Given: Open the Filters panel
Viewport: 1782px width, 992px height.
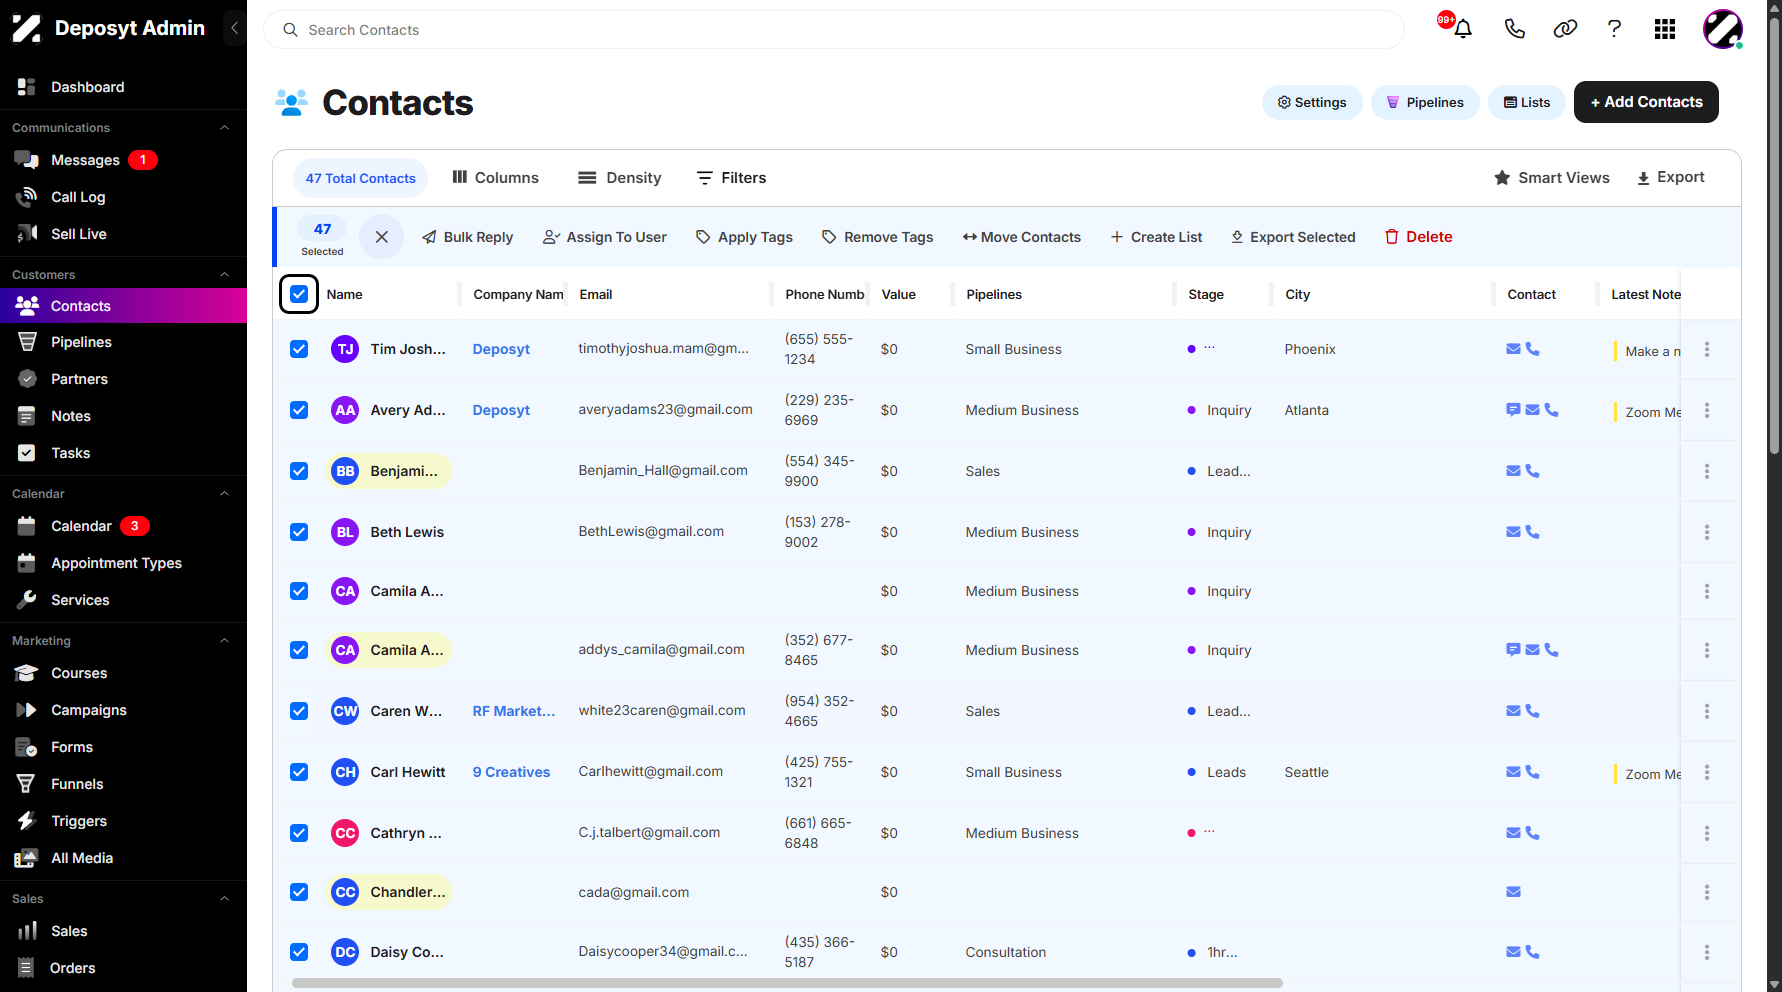Looking at the screenshot, I should pyautogui.click(x=731, y=178).
